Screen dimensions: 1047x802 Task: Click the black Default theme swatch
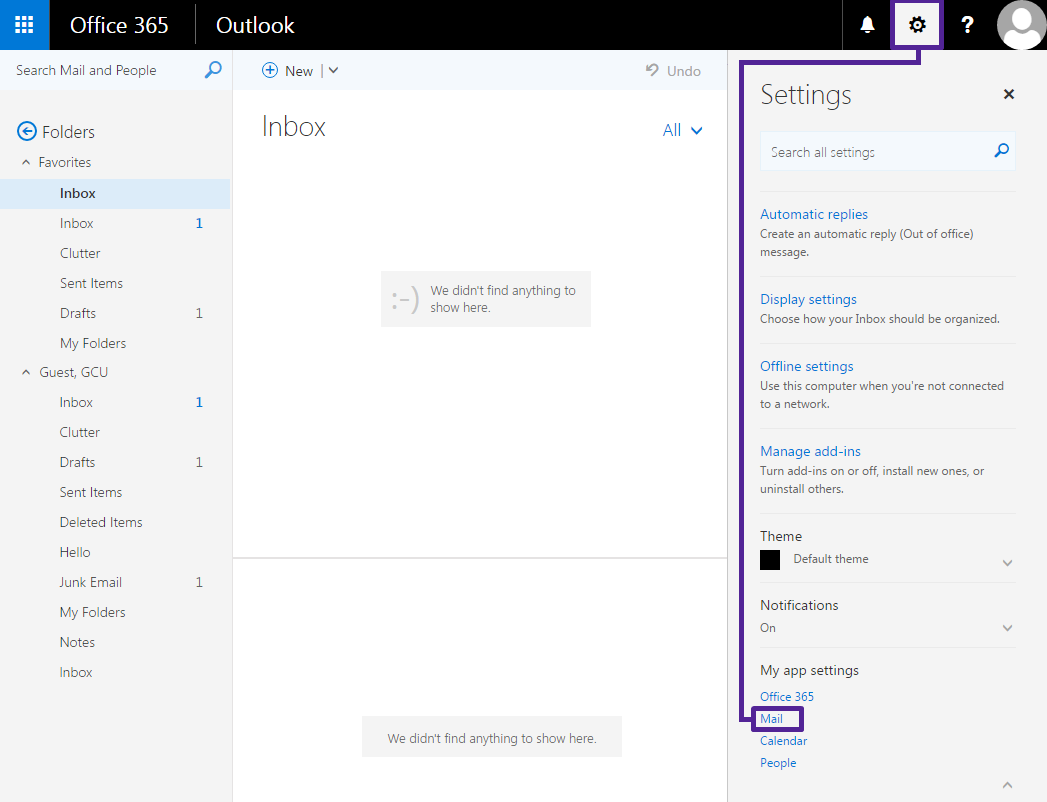click(x=770, y=560)
